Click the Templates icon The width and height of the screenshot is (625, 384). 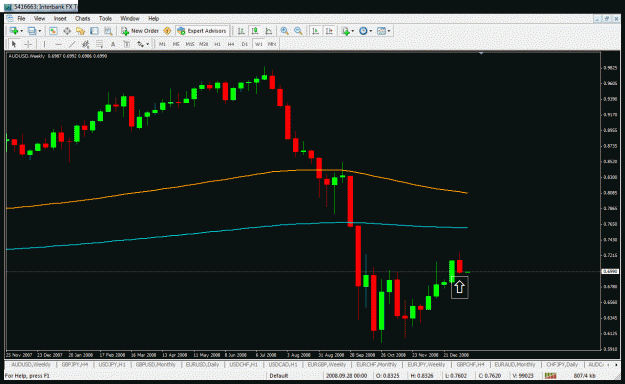(381, 31)
